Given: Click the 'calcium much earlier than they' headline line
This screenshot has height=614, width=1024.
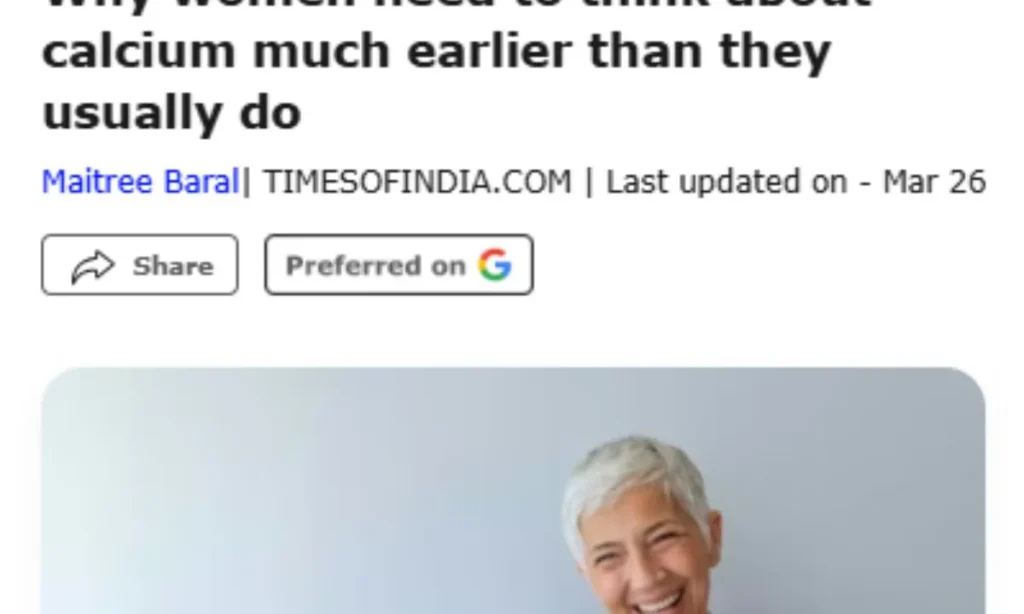Looking at the screenshot, I should pos(436,51).
